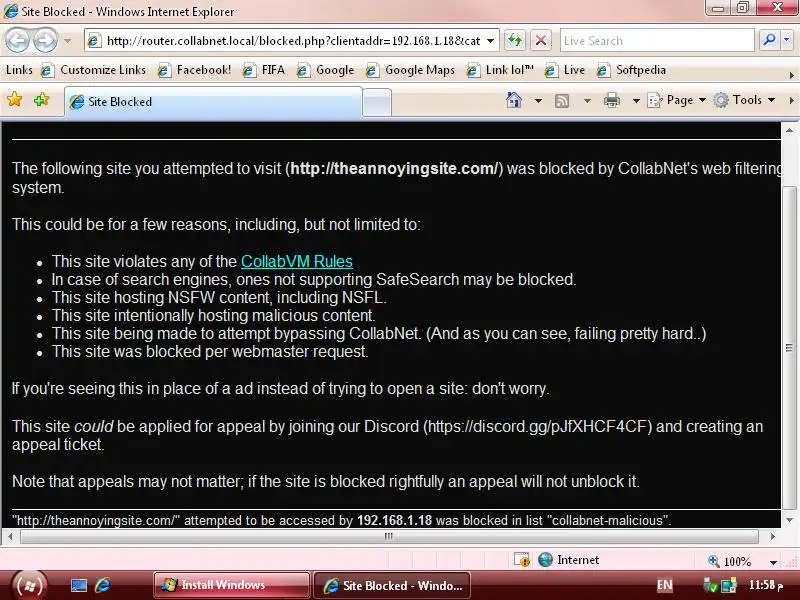This screenshot has height=600, width=800.
Task: Click the status bar privacy report icon
Action: (x=521, y=560)
